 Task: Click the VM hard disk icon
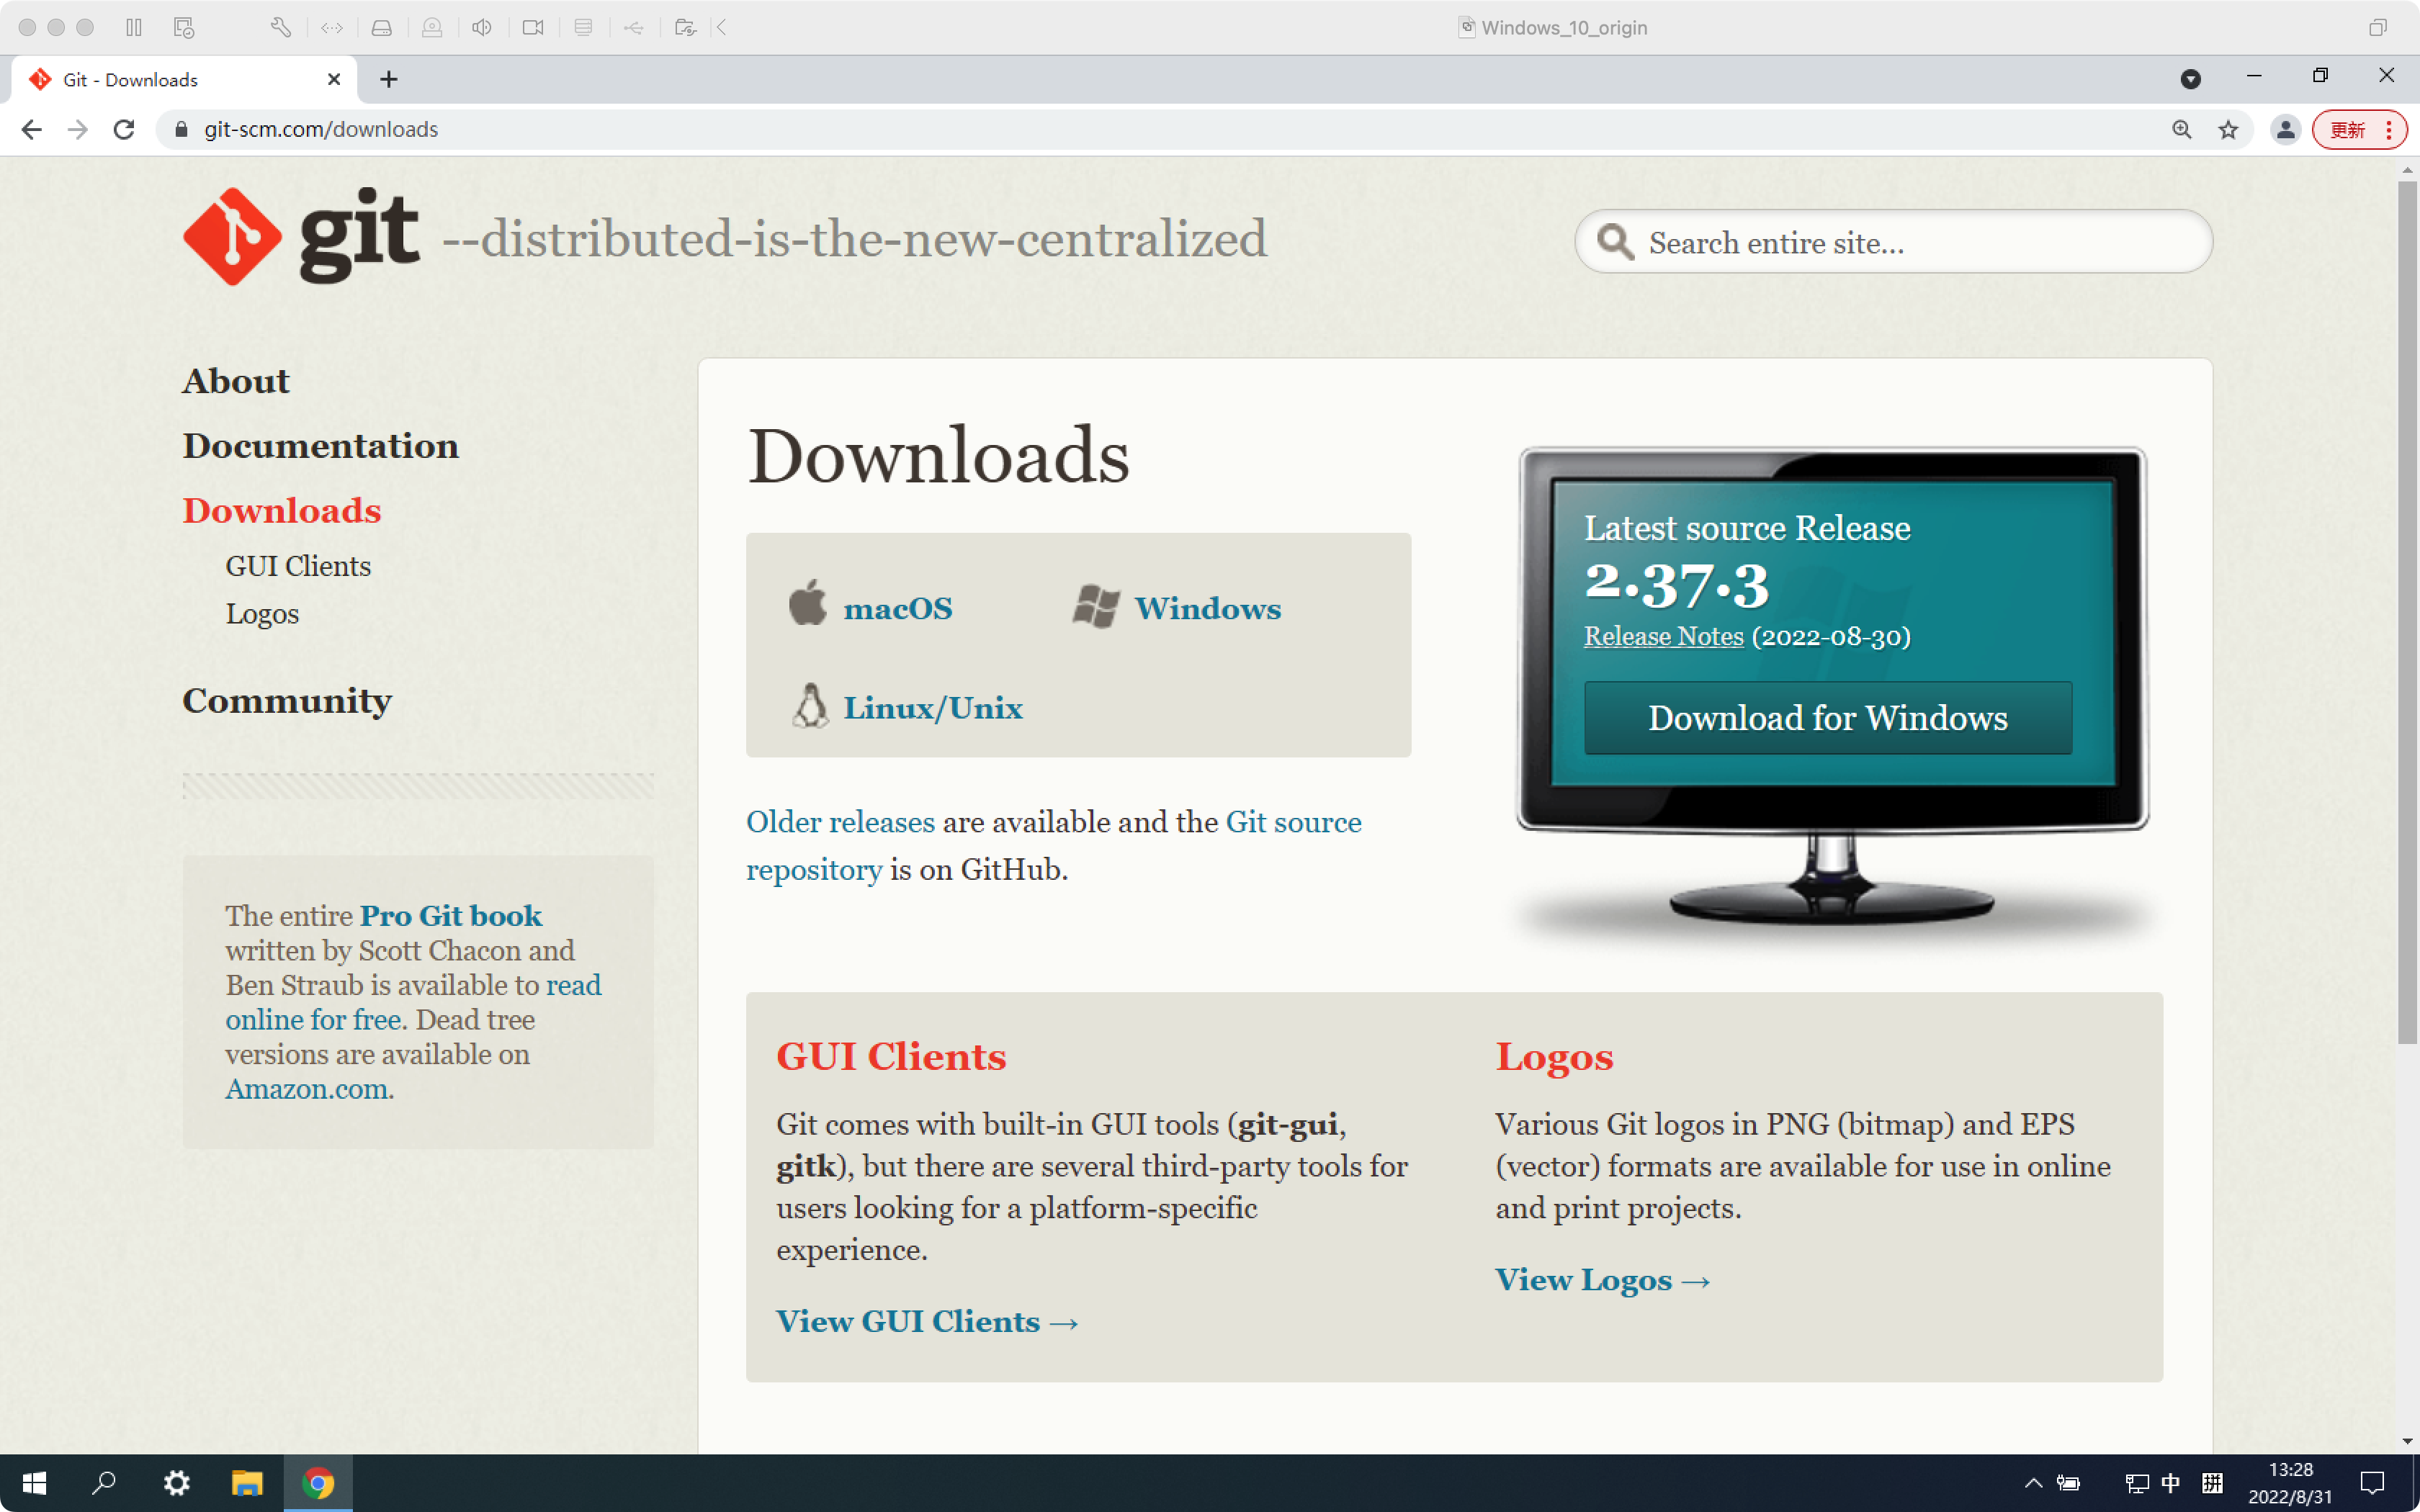point(382,27)
